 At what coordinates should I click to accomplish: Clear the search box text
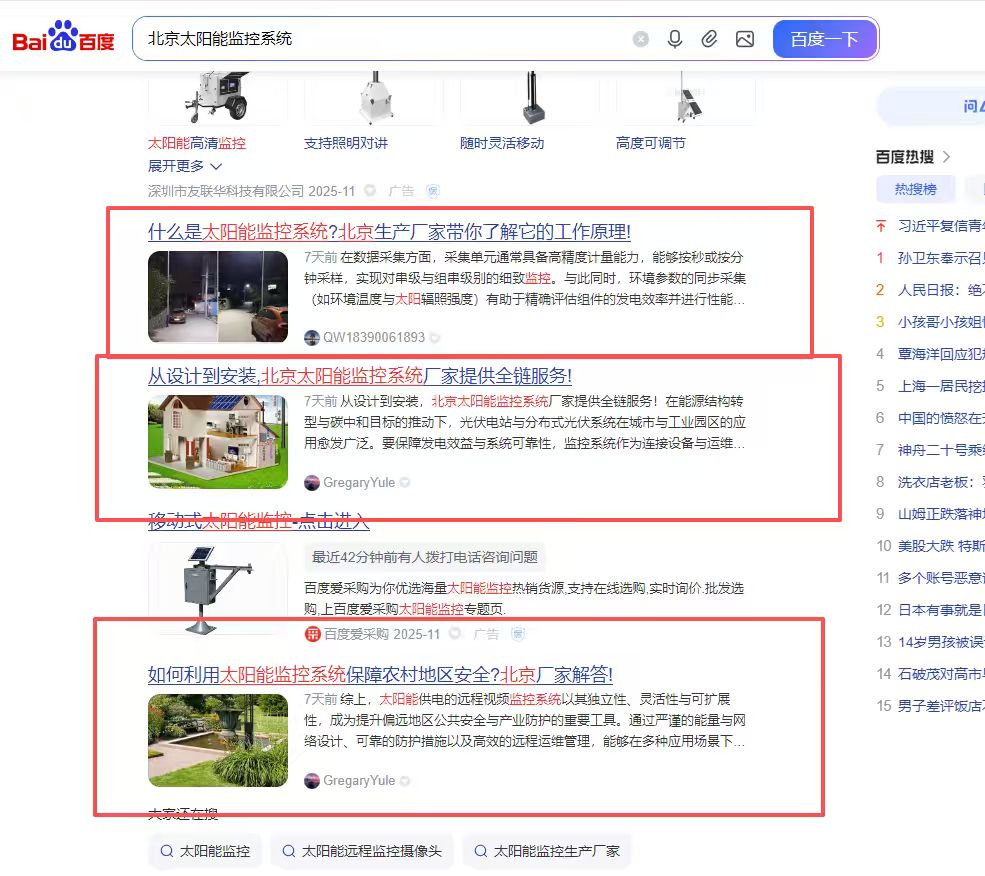pos(641,39)
